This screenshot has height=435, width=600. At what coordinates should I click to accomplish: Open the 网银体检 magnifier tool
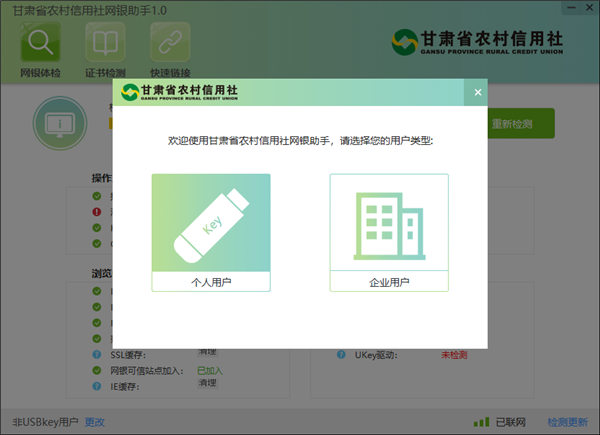click(x=40, y=42)
